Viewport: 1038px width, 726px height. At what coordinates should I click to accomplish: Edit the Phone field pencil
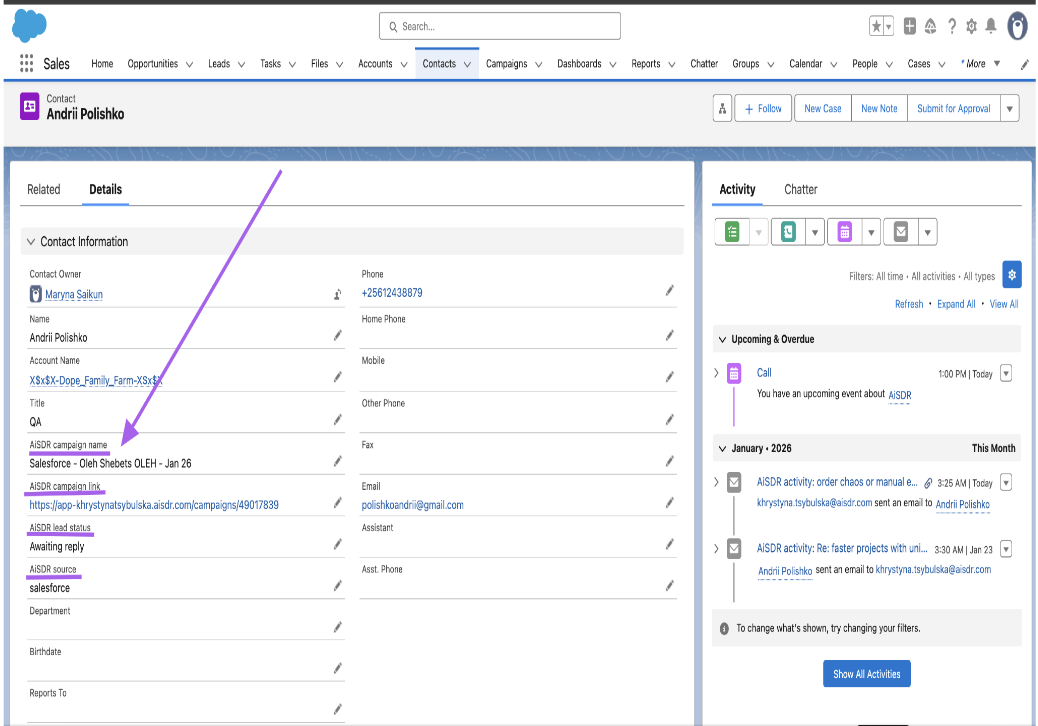click(x=670, y=291)
